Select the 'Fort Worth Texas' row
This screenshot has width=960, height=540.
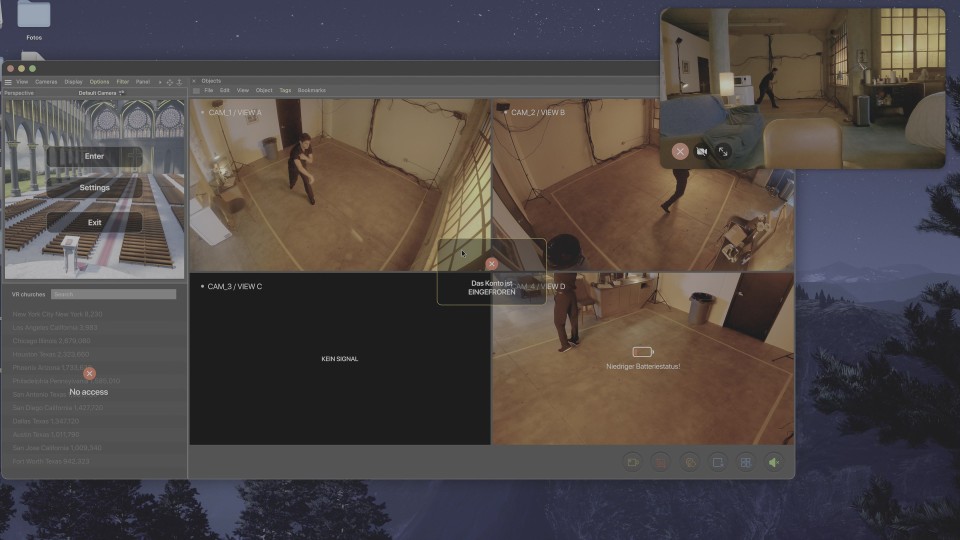click(51, 462)
